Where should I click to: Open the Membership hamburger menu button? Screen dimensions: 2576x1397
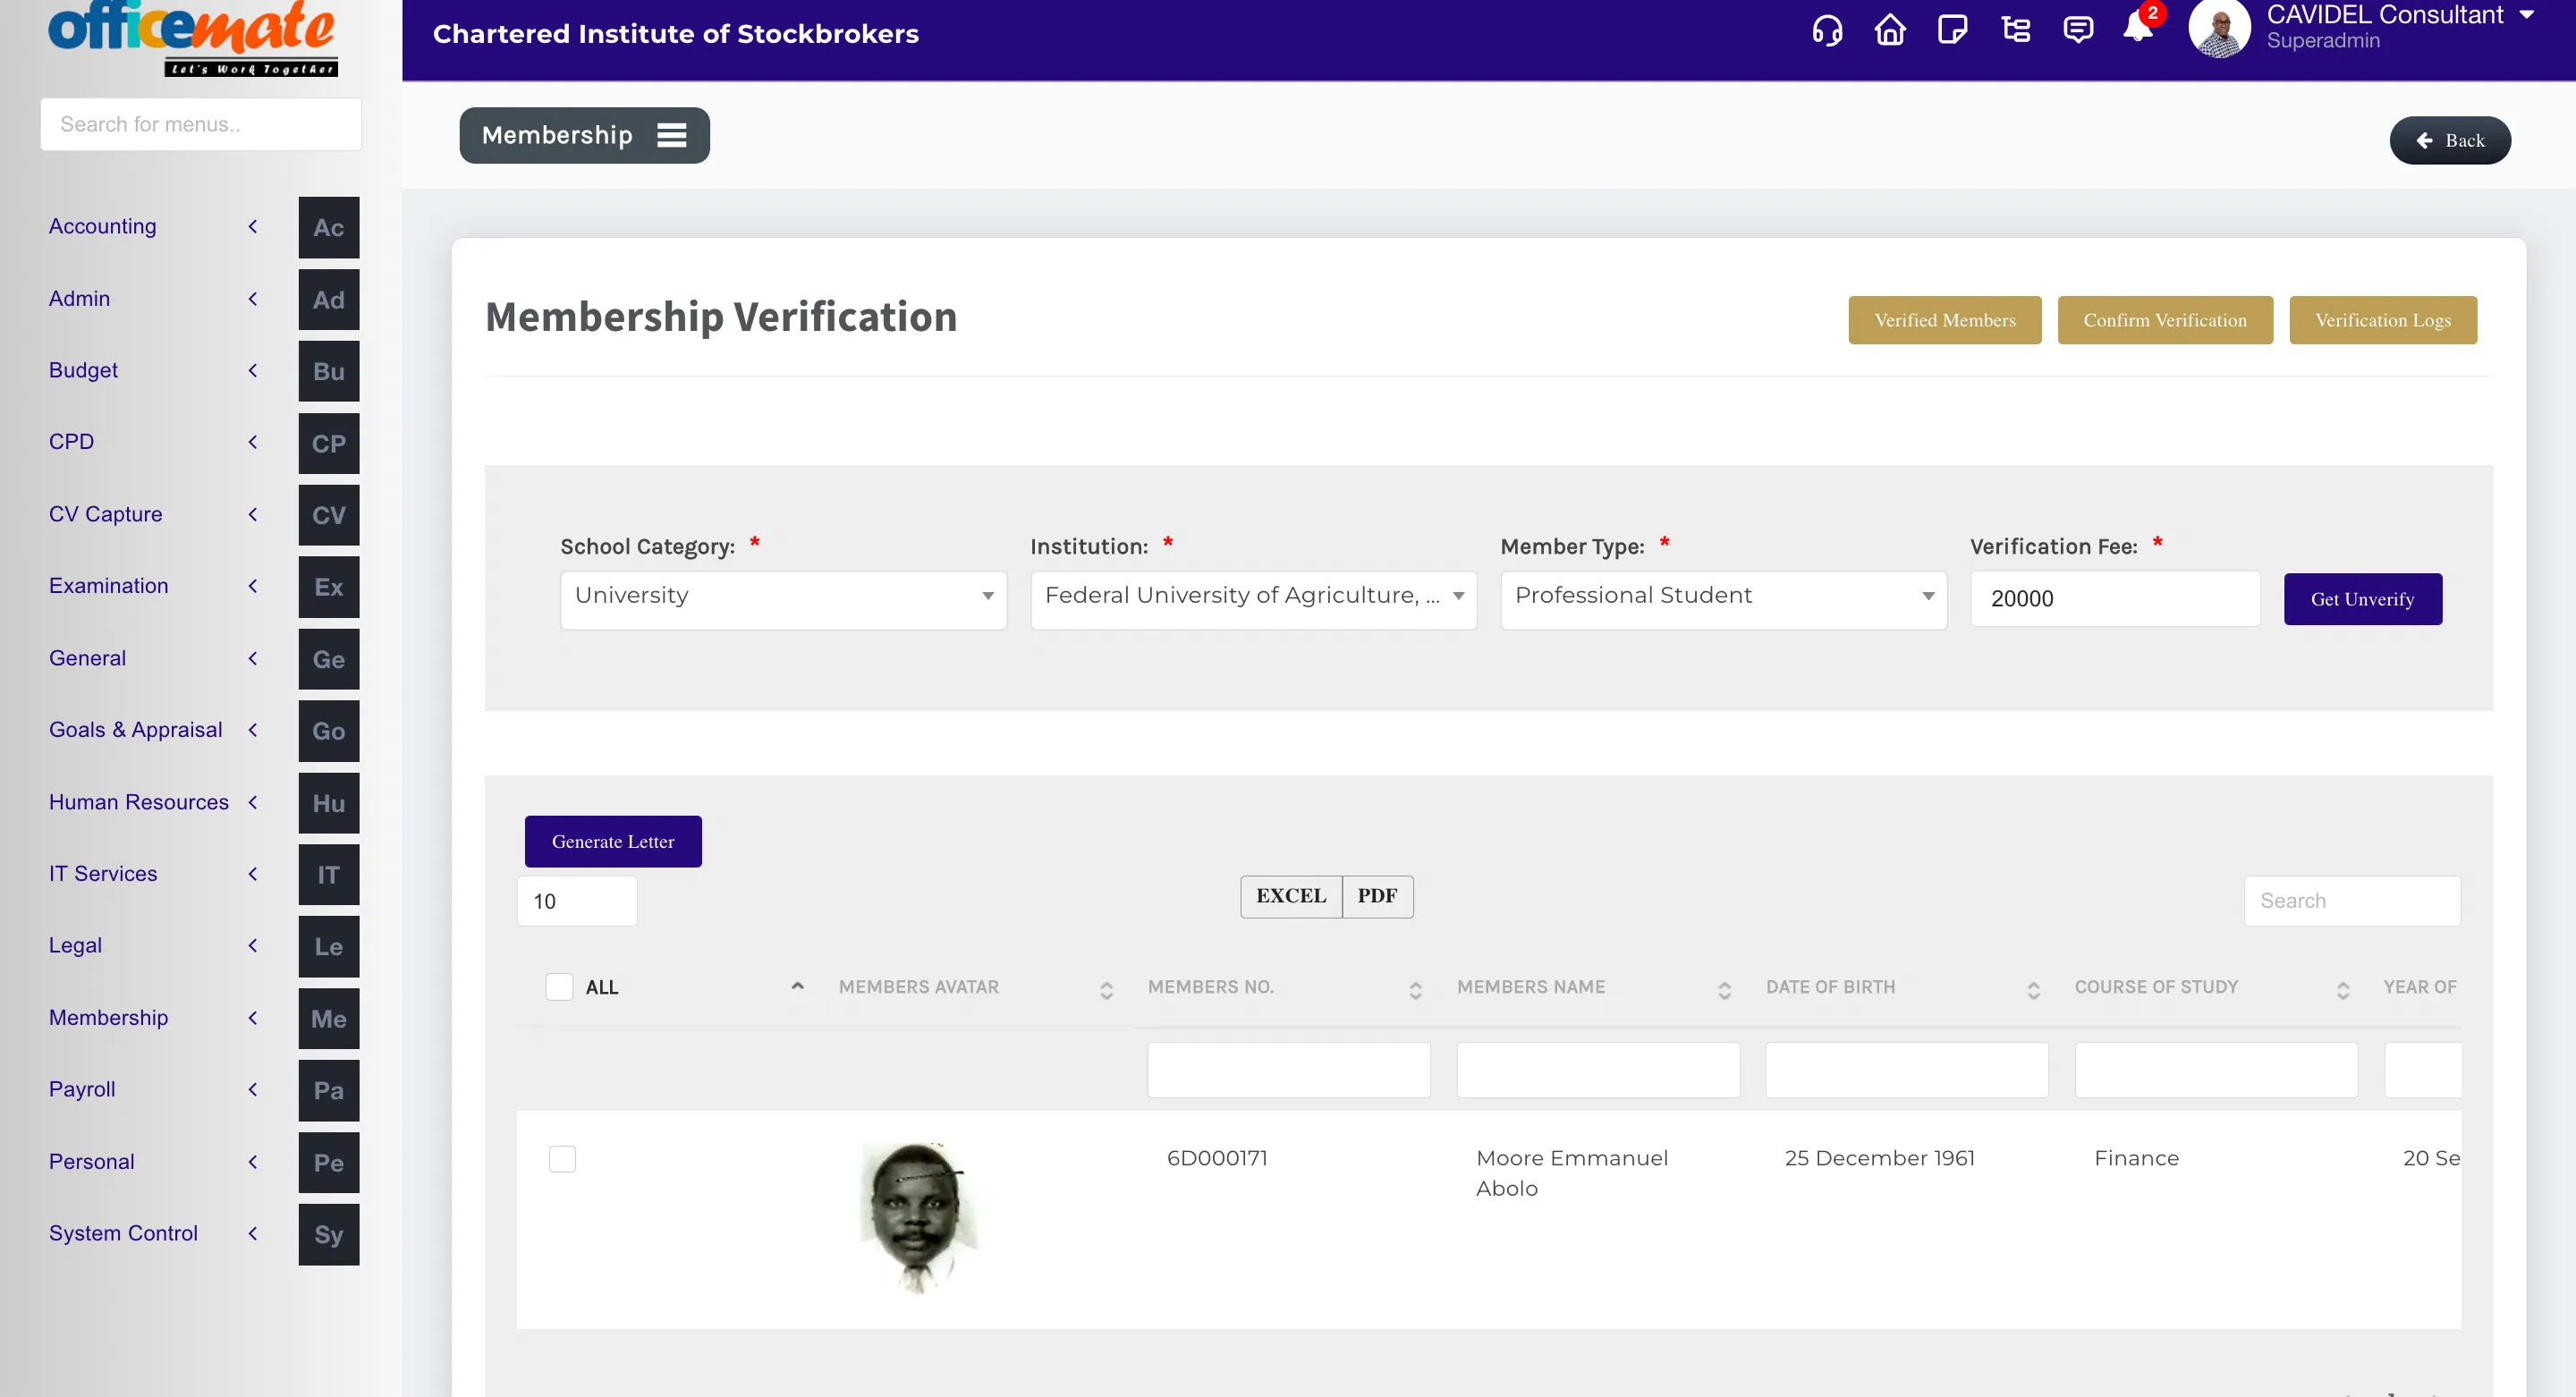pyautogui.click(x=585, y=136)
